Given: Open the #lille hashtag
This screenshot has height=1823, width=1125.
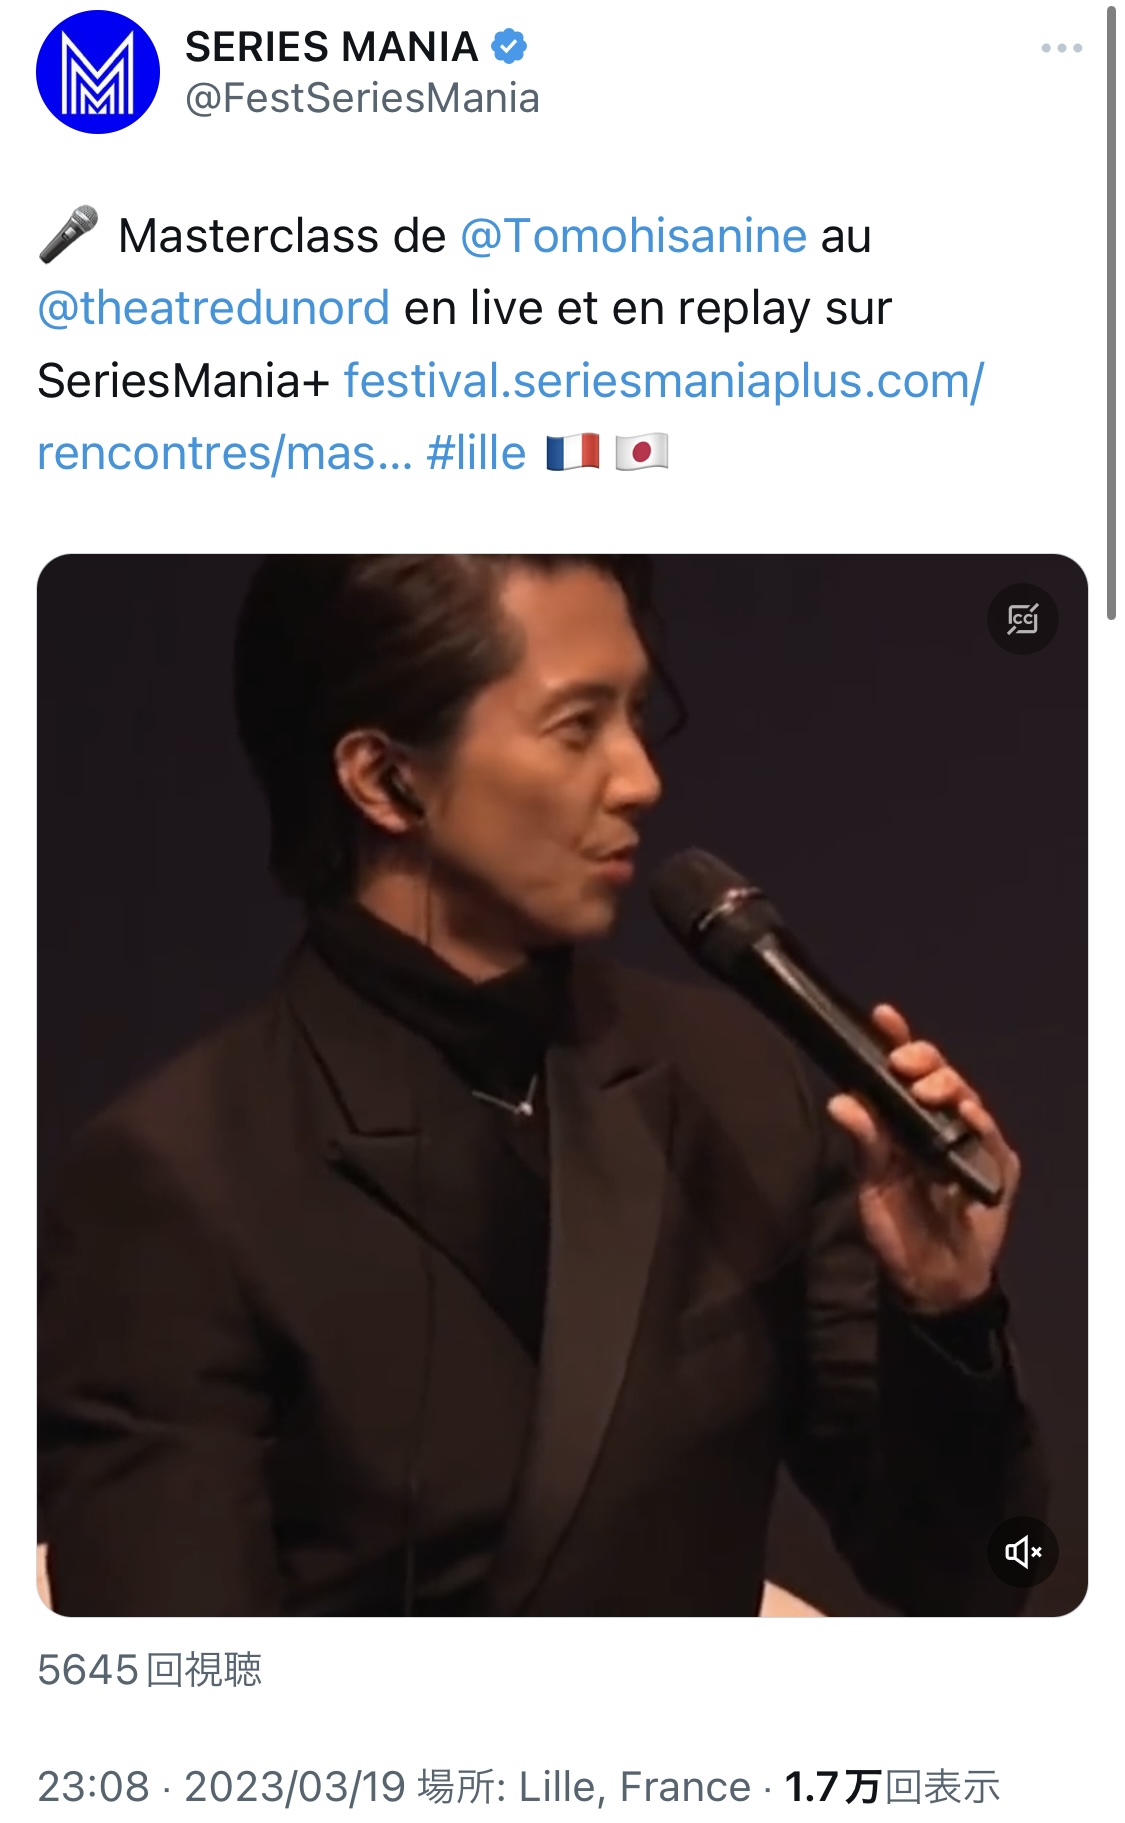Looking at the screenshot, I should click(476, 453).
